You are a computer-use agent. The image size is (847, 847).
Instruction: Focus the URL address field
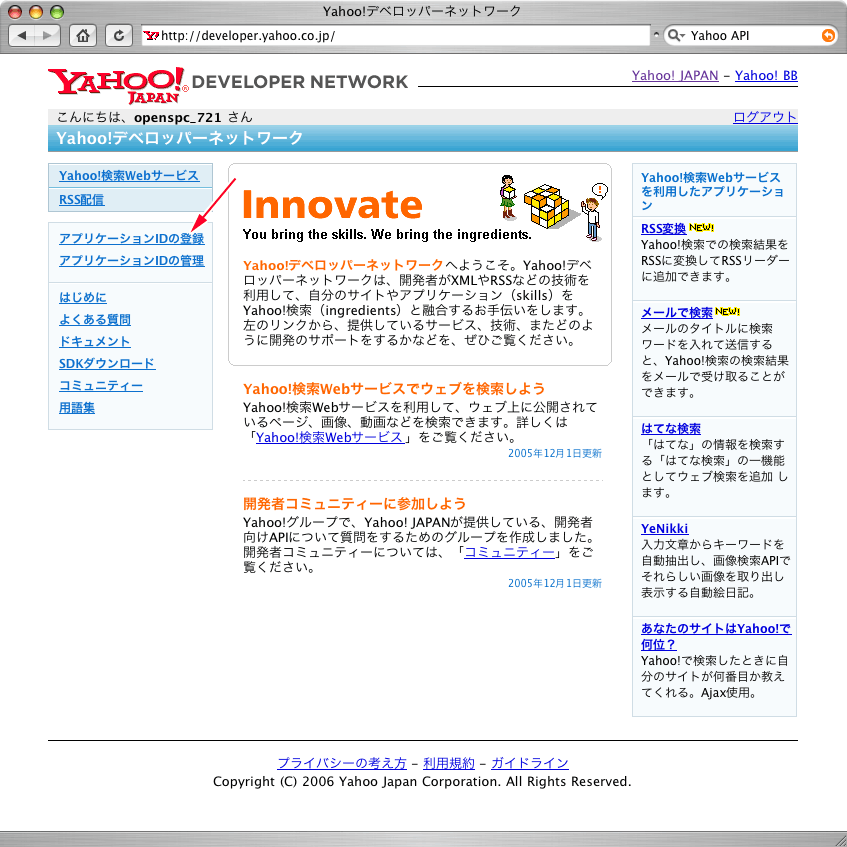pyautogui.click(x=396, y=36)
